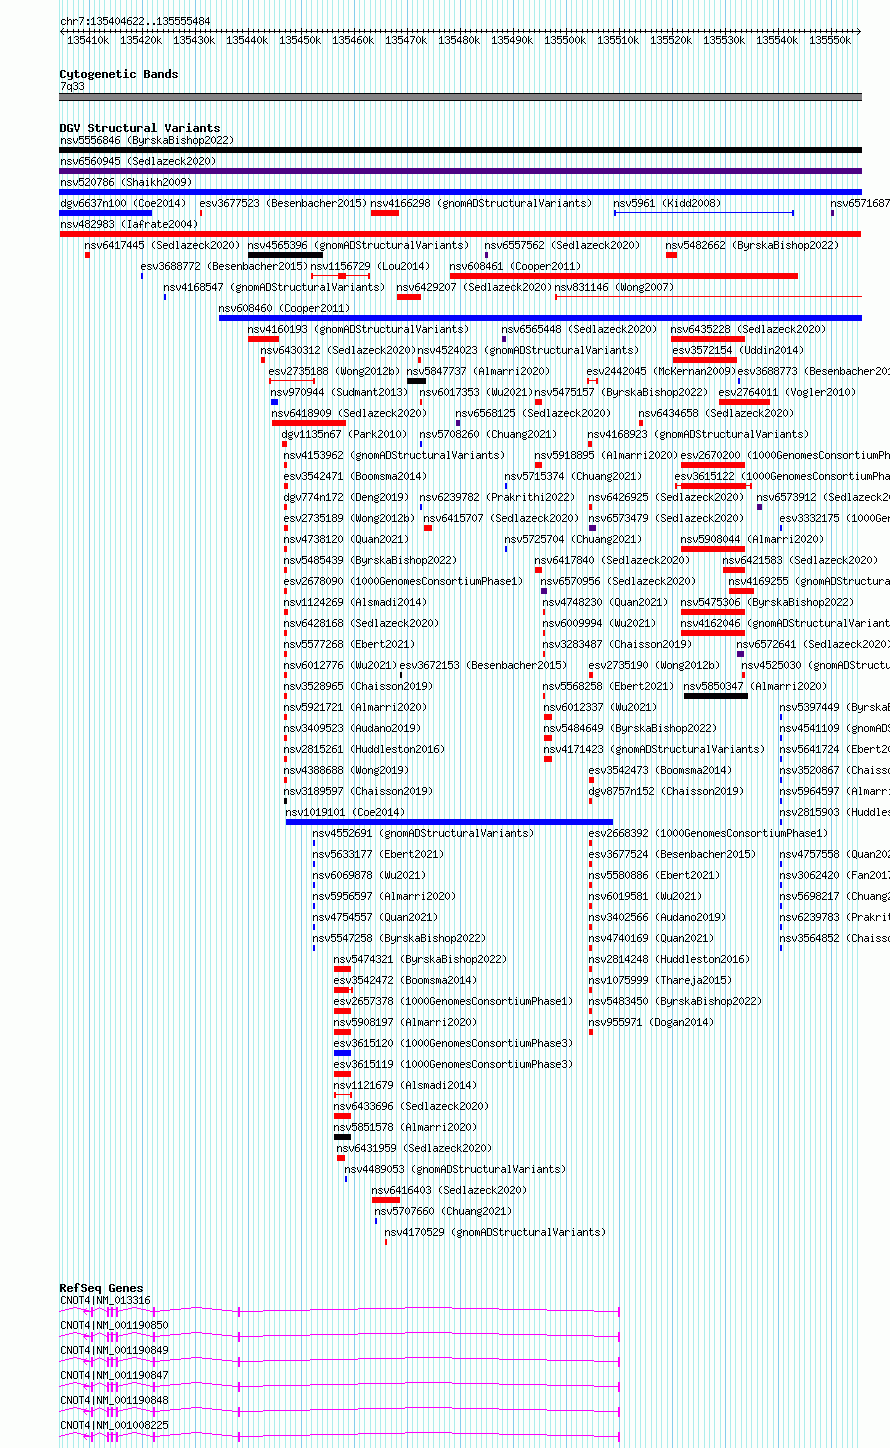Open nsv4168547 (gnomADStructuralVariants) label
This screenshot has width=890, height=1448.
[274, 287]
